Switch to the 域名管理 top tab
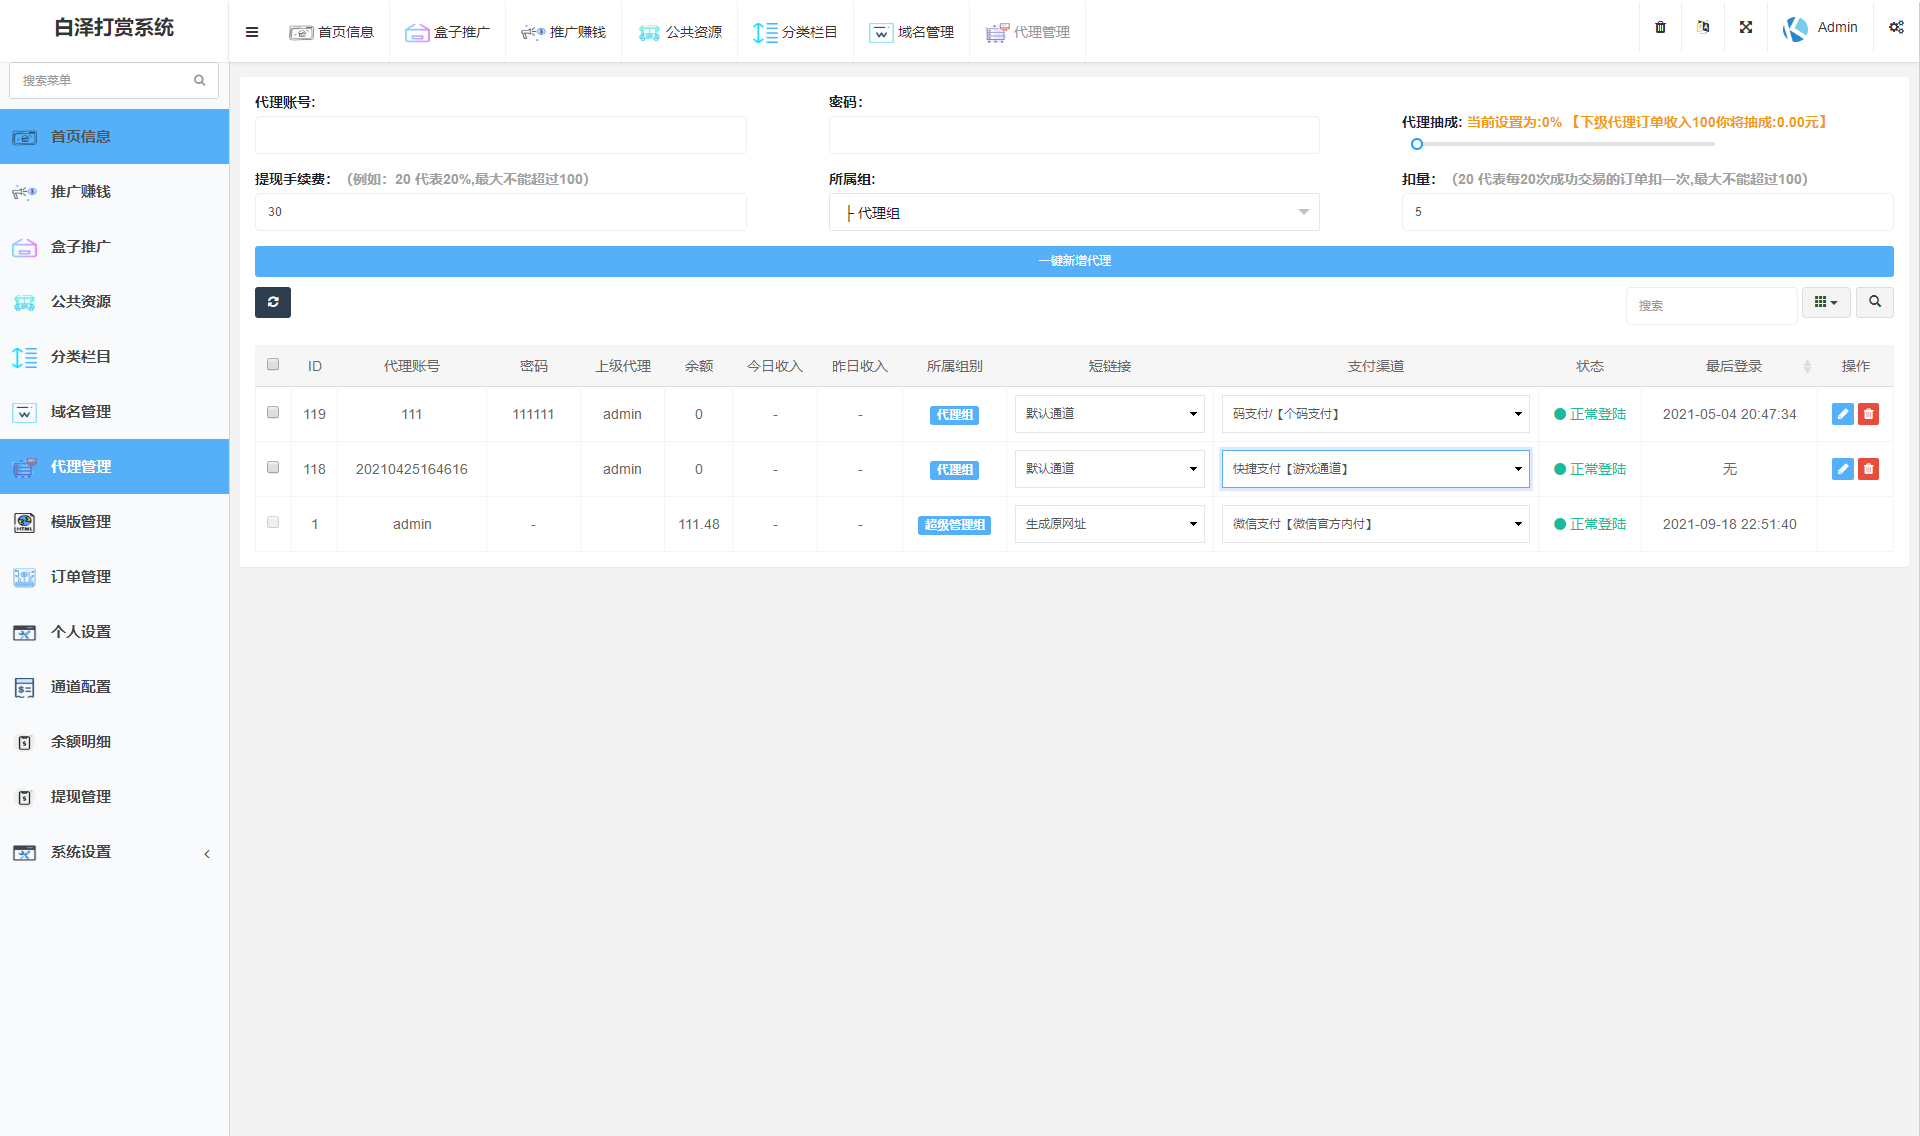Viewport: 1920px width, 1136px height. pos(912,32)
